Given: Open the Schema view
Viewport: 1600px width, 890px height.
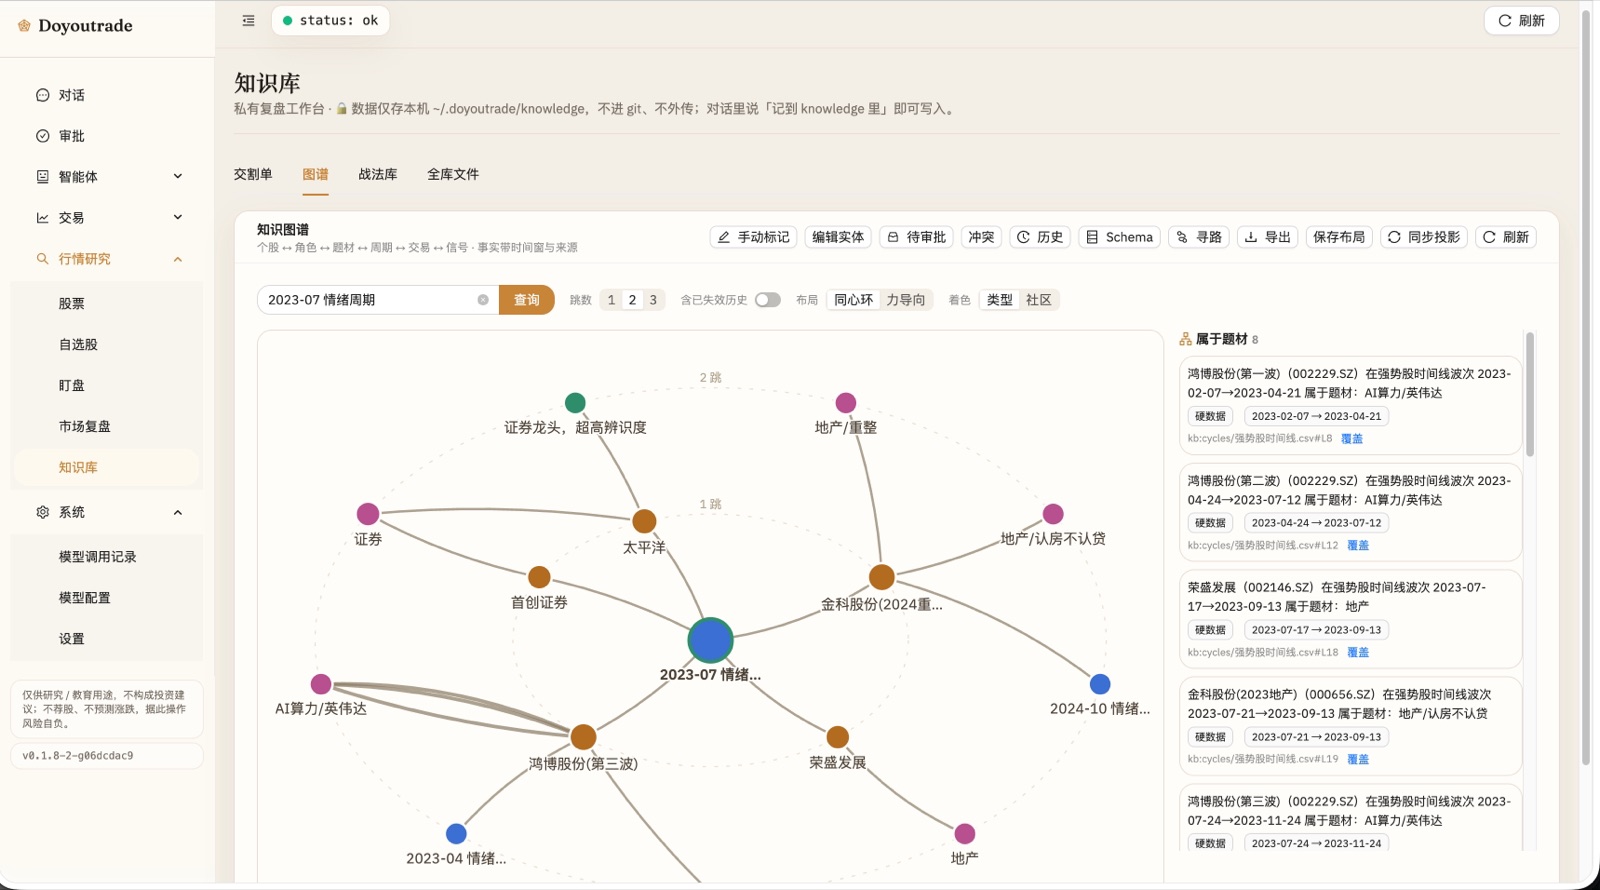Looking at the screenshot, I should [1119, 237].
